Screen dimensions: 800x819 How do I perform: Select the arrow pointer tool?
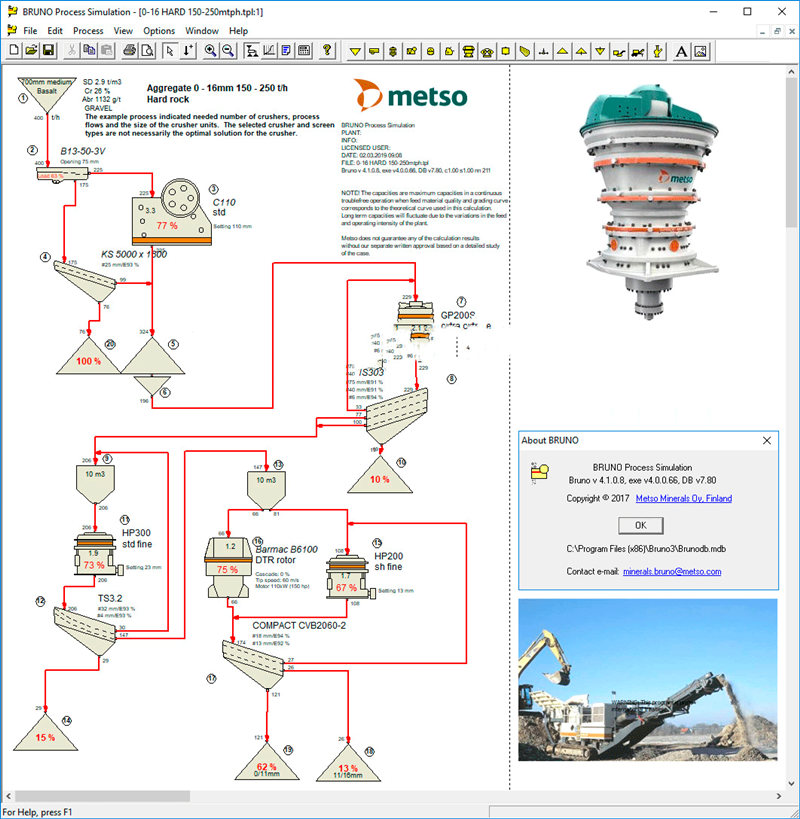[169, 51]
